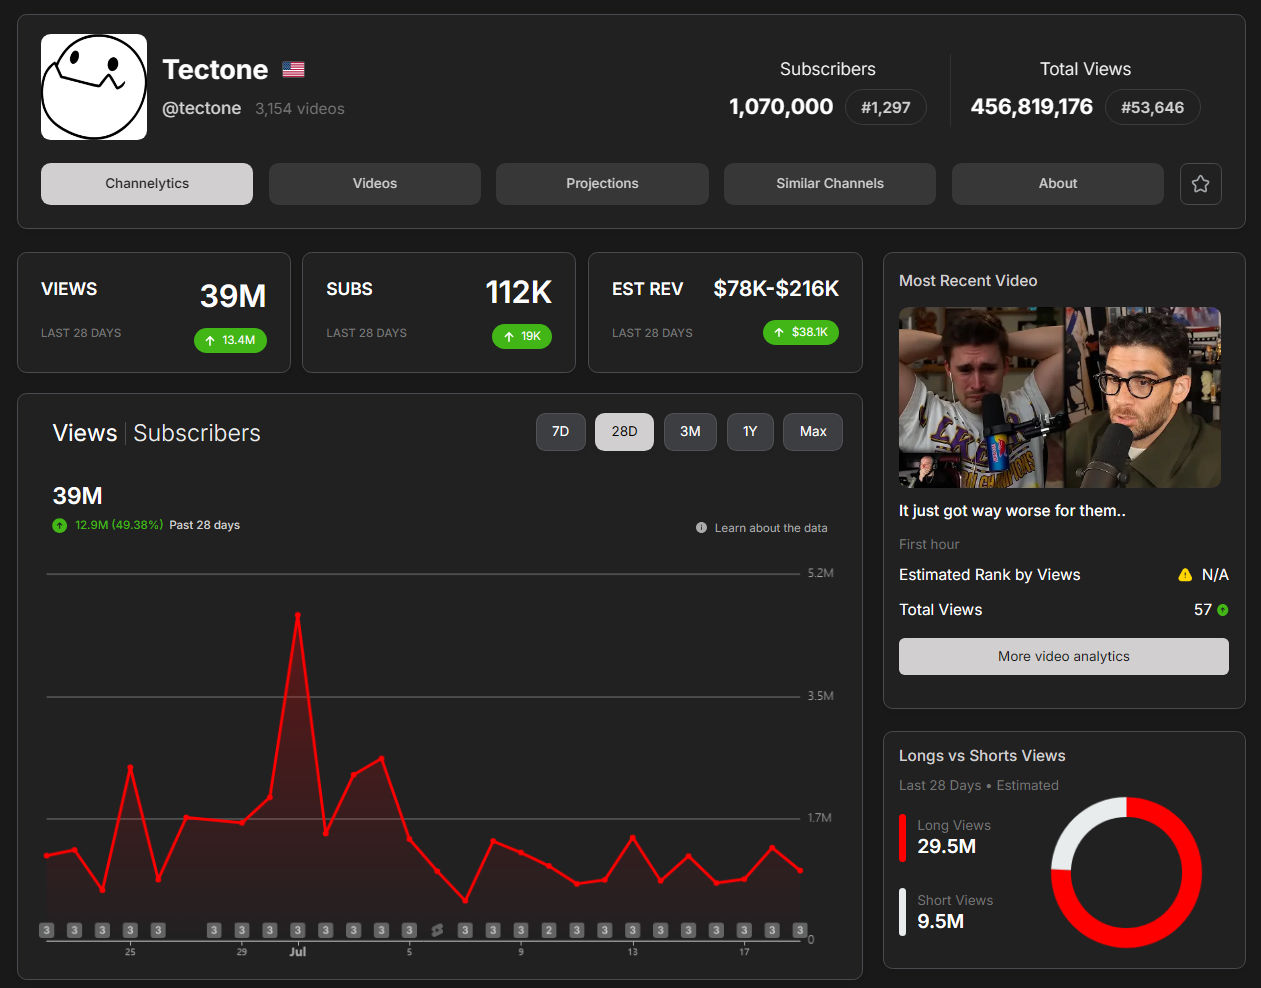
Task: Click the Estimated Rank by Views label
Action: pos(990,575)
